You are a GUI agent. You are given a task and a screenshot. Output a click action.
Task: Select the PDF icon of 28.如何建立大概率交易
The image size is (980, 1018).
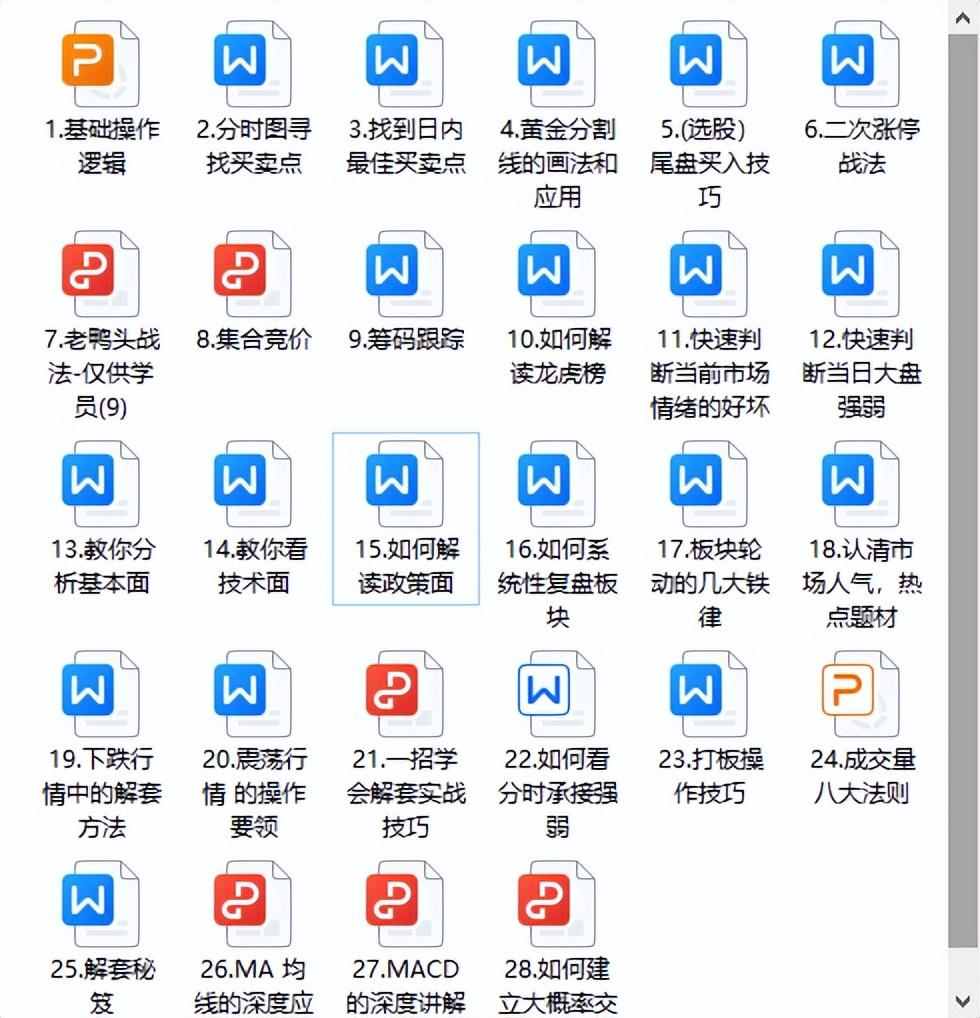click(x=557, y=904)
